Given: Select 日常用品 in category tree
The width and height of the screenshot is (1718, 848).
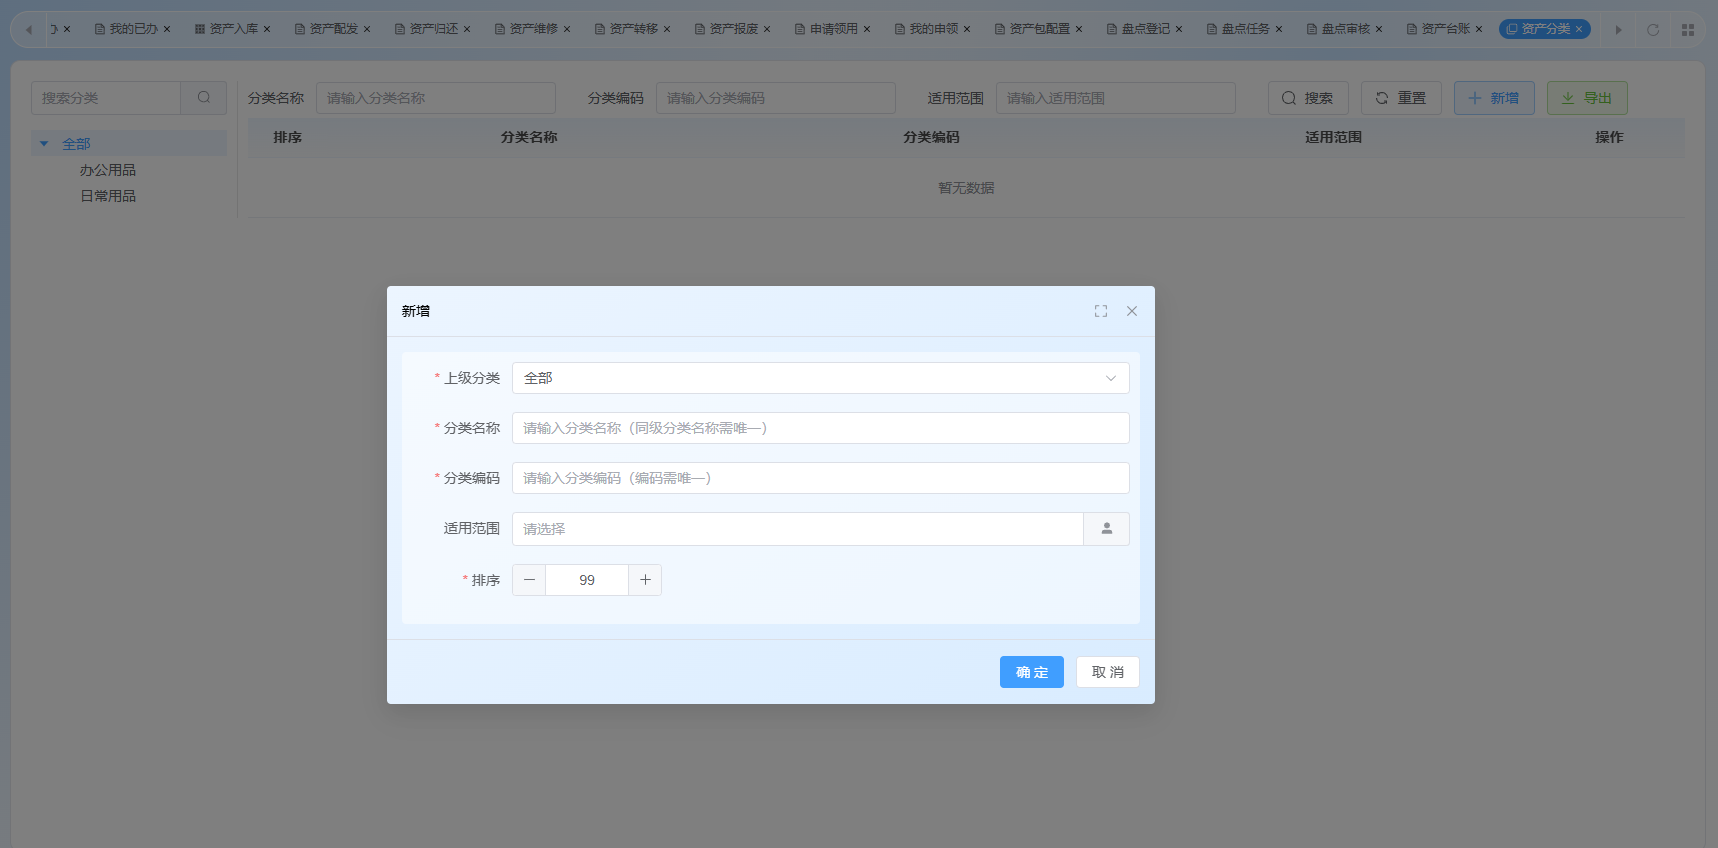Looking at the screenshot, I should (x=108, y=196).
